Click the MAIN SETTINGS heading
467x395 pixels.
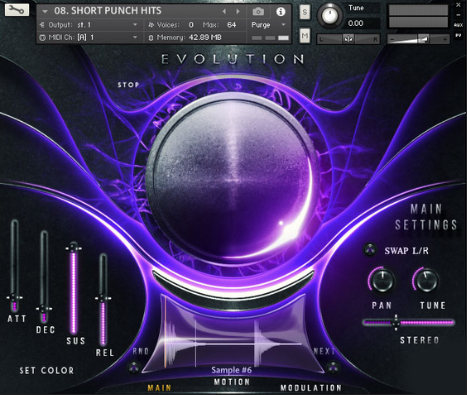pos(426,217)
